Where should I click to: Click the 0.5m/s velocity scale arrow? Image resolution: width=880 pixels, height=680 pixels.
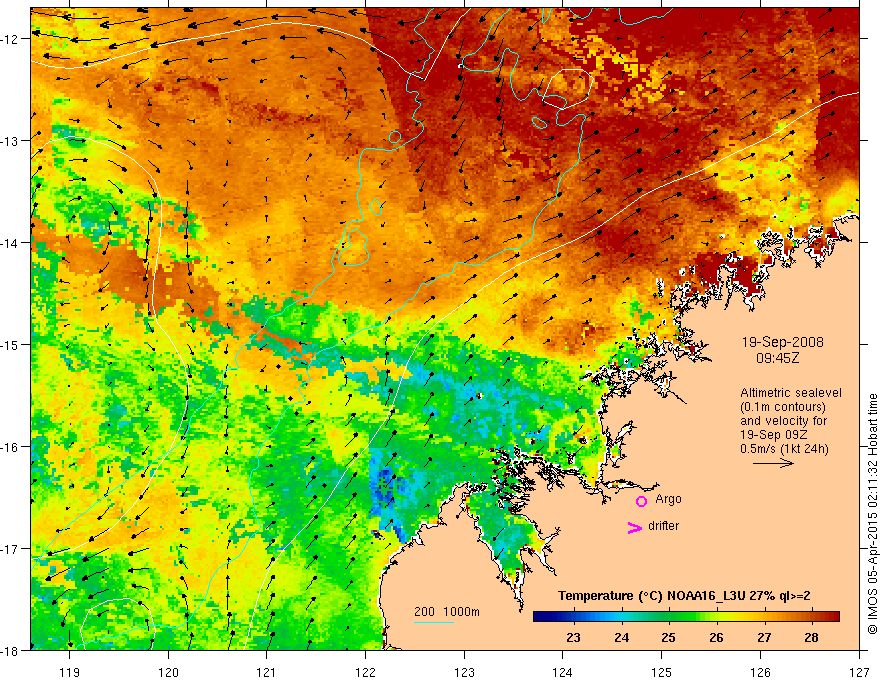773,463
